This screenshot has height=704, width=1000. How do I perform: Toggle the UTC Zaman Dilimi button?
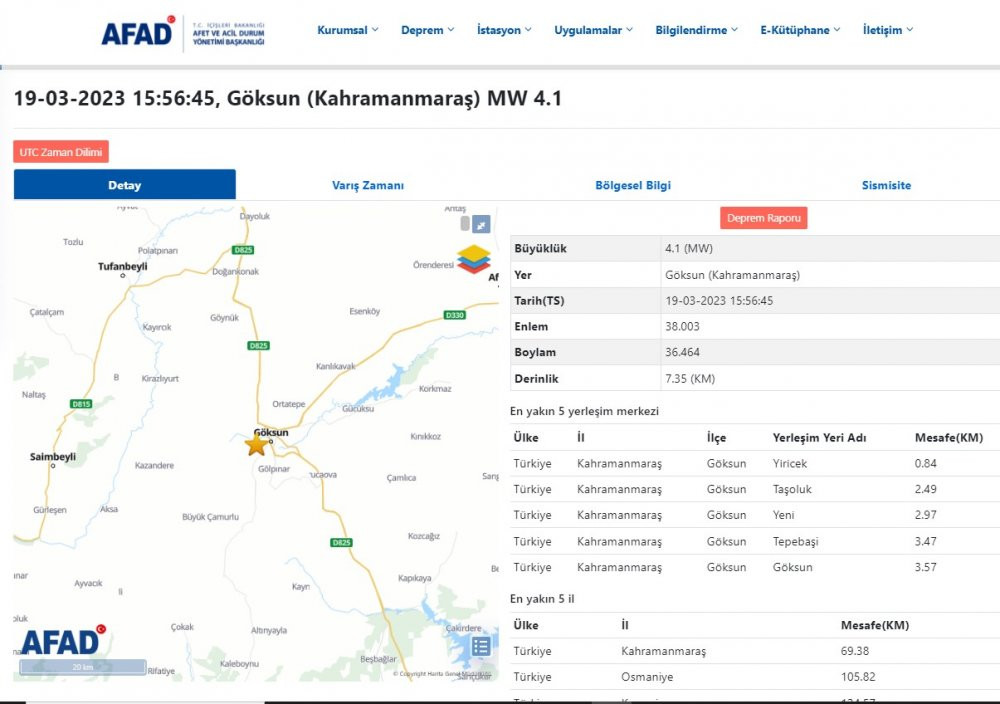coord(61,152)
